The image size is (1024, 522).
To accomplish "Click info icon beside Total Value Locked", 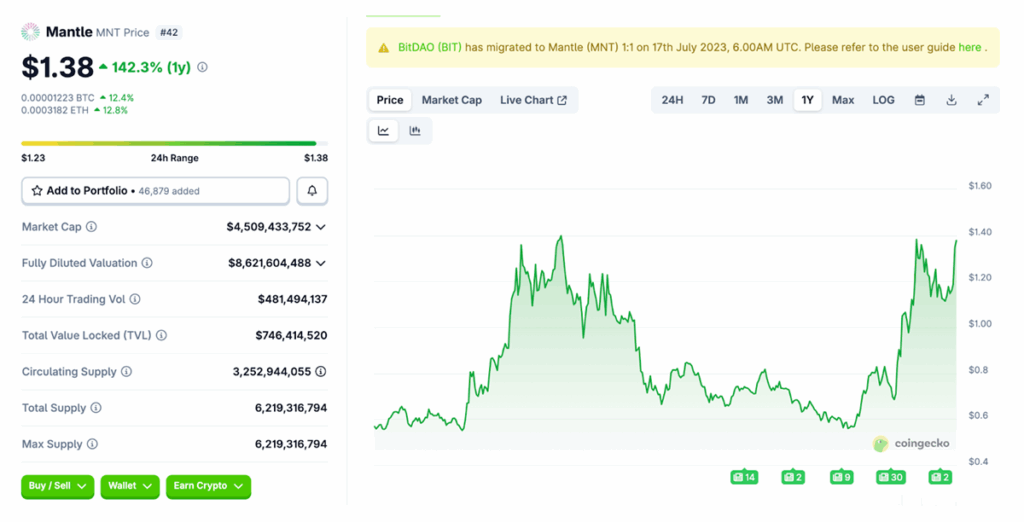I will coord(161,335).
